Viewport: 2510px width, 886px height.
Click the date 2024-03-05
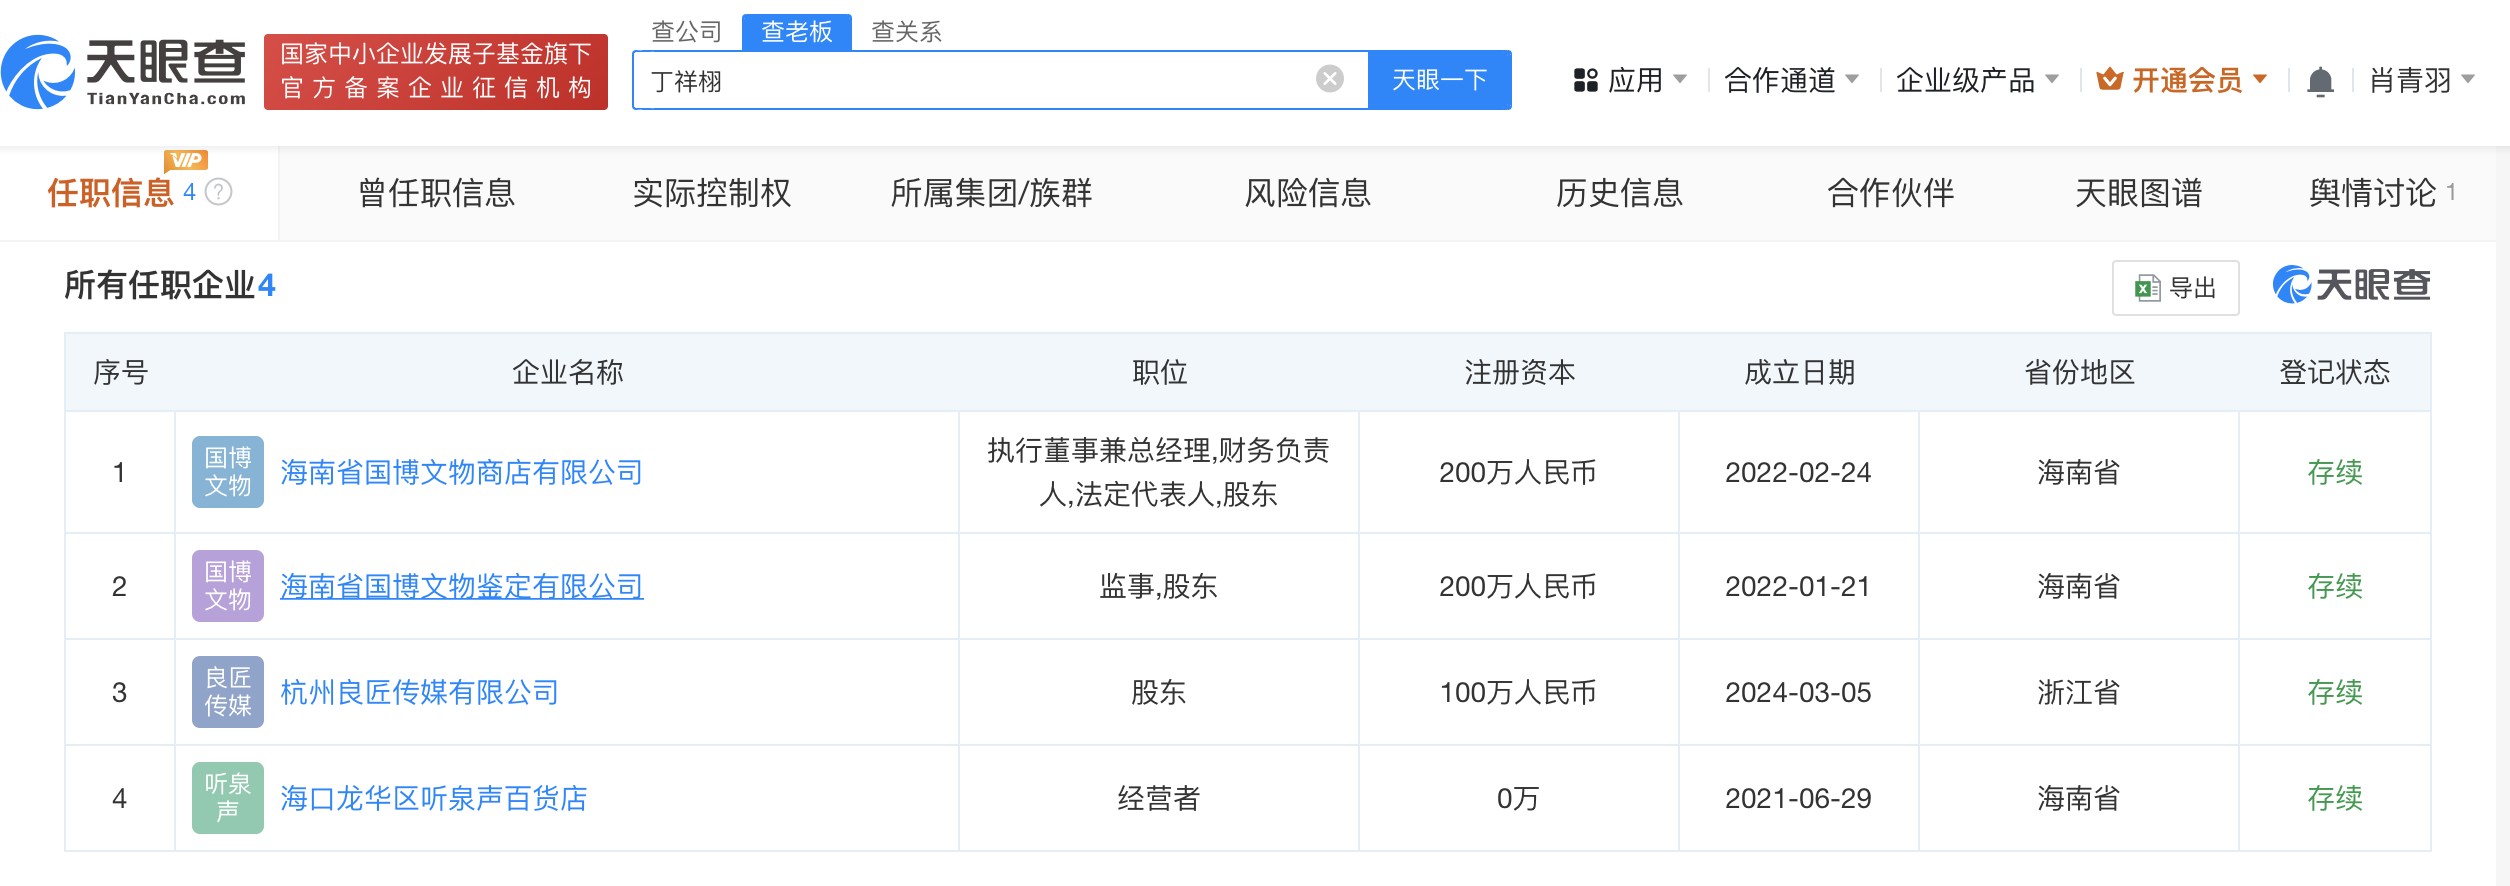click(x=1798, y=692)
